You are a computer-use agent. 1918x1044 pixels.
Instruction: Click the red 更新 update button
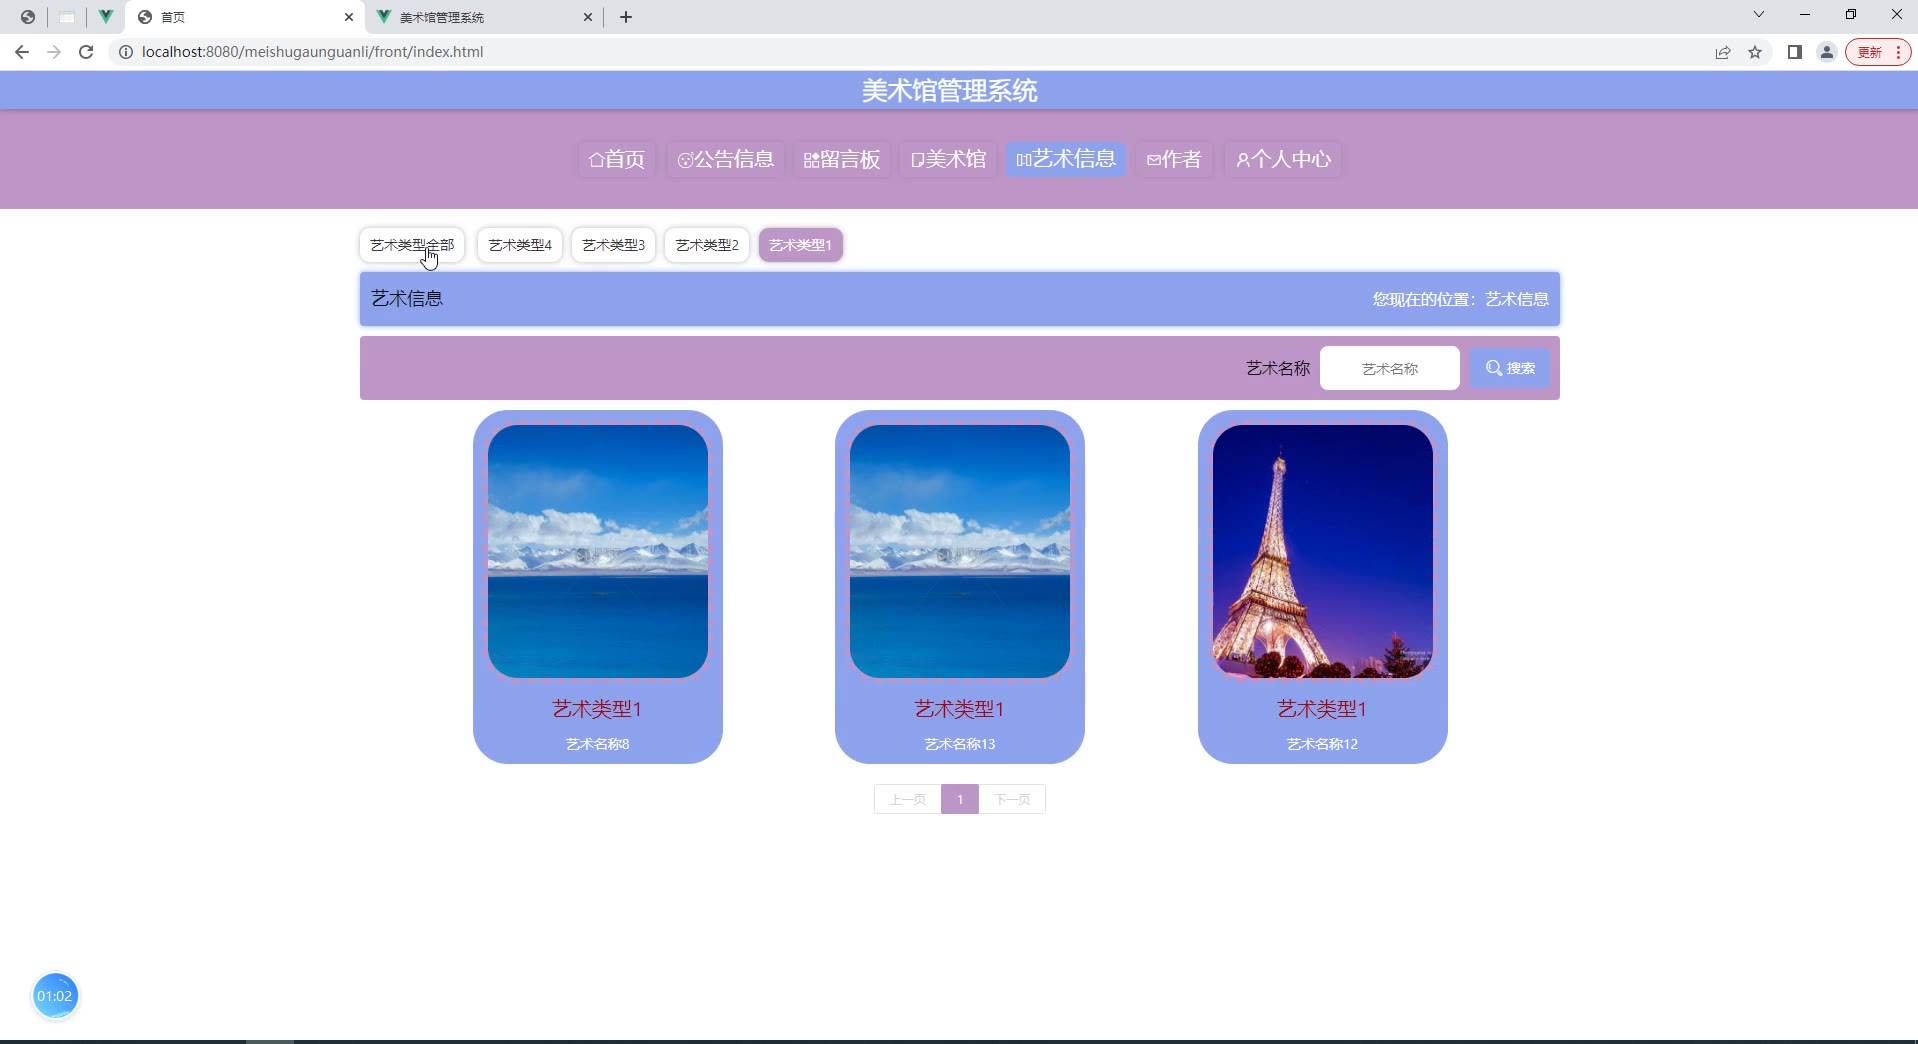[1879, 52]
